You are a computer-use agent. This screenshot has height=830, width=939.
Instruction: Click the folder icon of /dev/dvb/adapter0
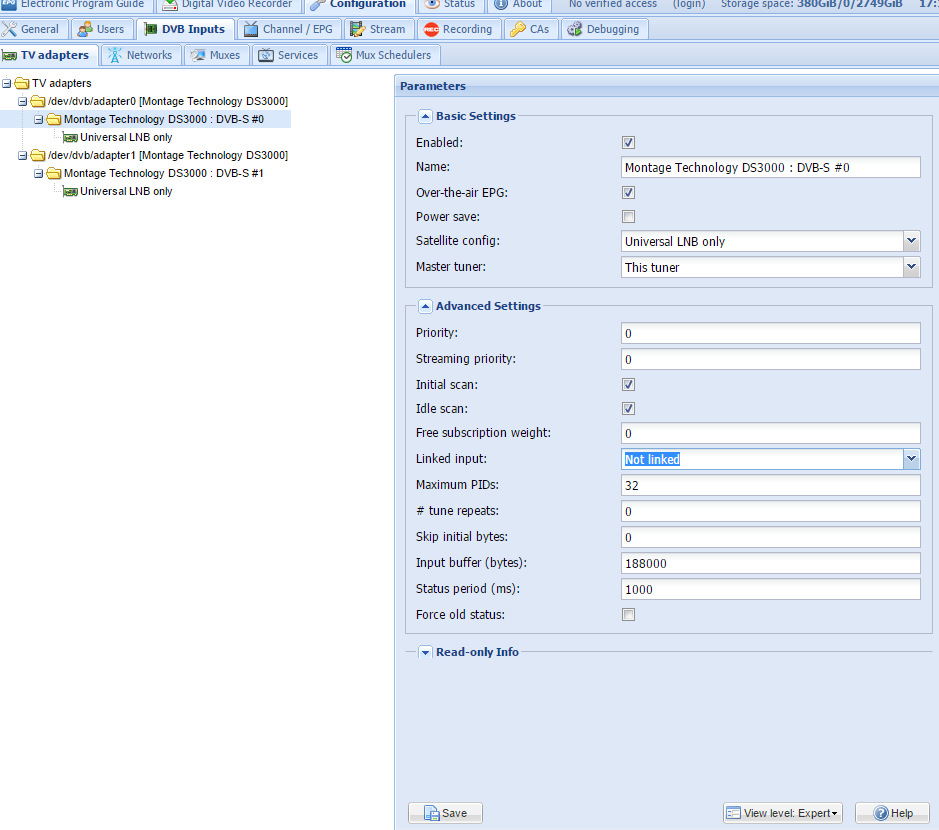click(38, 101)
